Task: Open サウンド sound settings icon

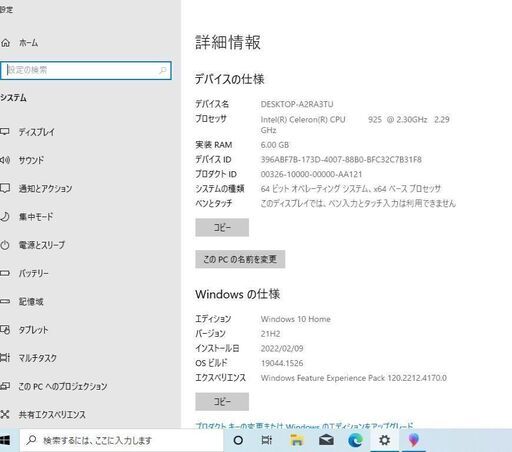Action: point(5,160)
